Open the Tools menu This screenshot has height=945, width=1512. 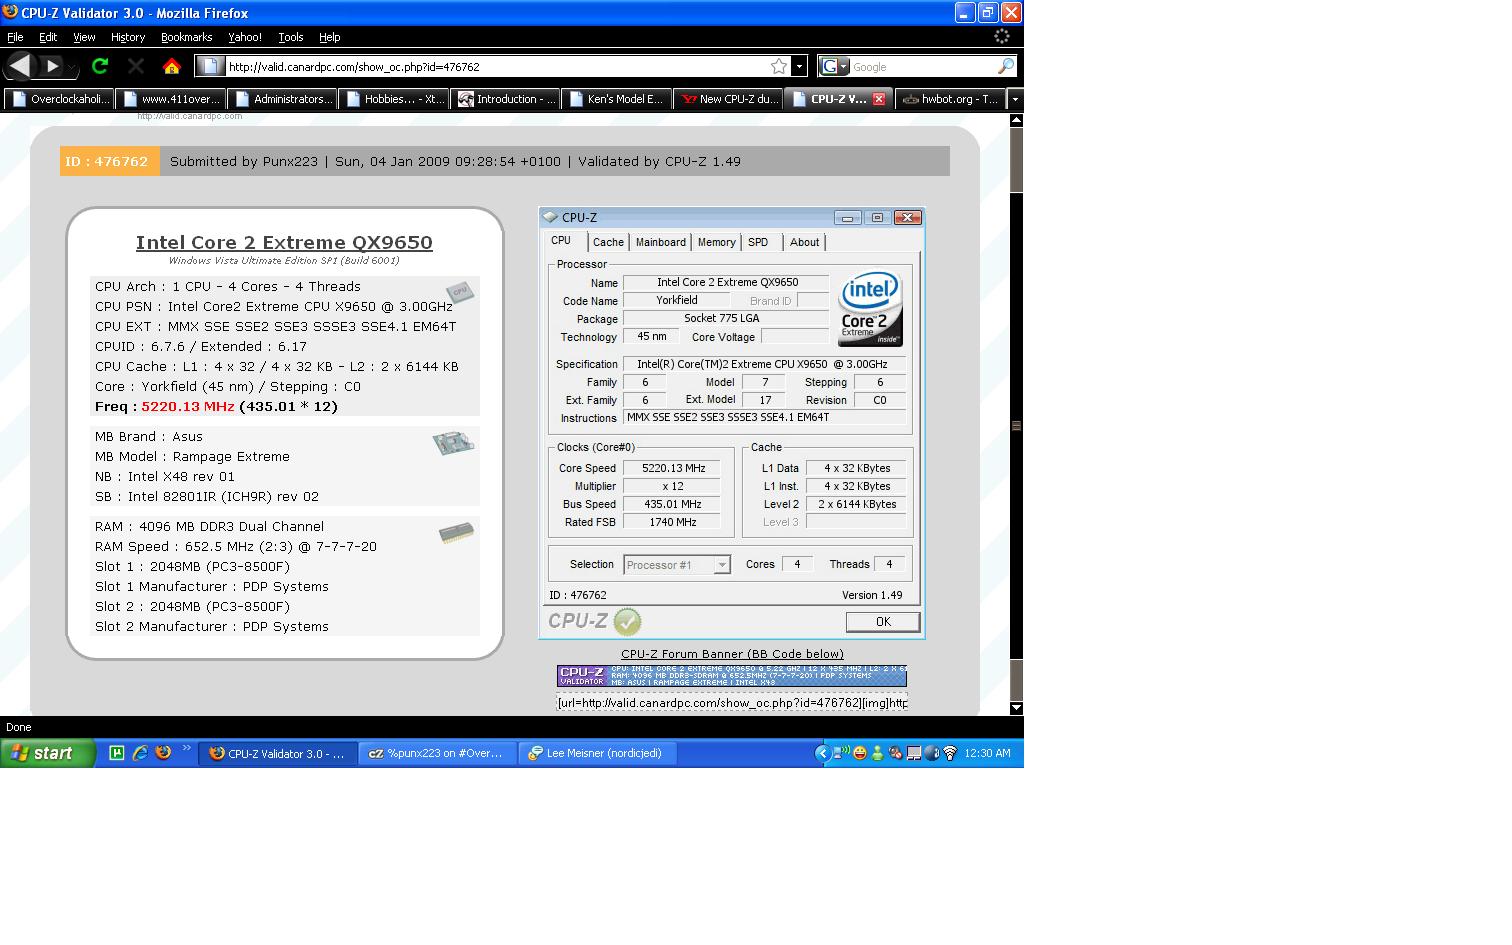click(291, 37)
